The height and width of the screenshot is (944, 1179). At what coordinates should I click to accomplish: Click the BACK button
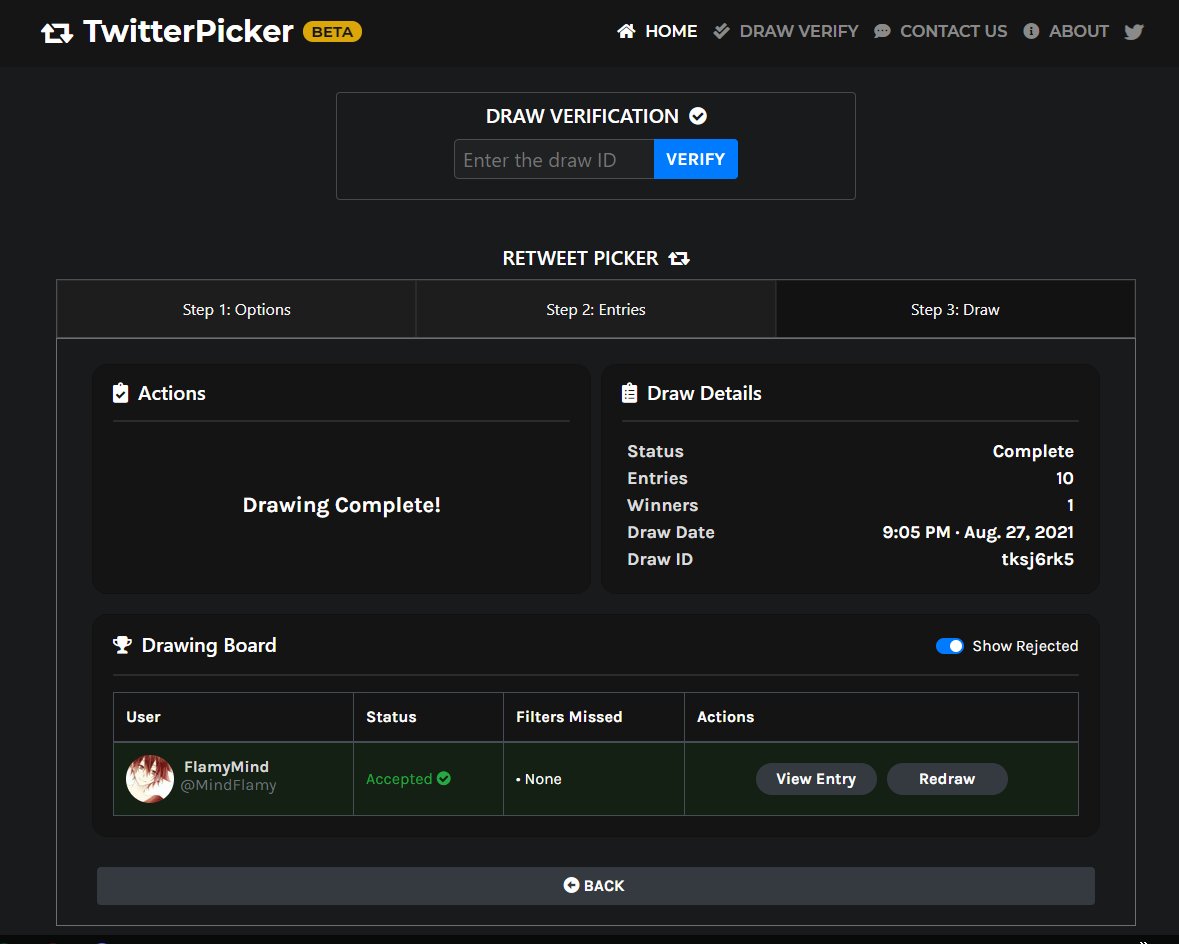(596, 885)
